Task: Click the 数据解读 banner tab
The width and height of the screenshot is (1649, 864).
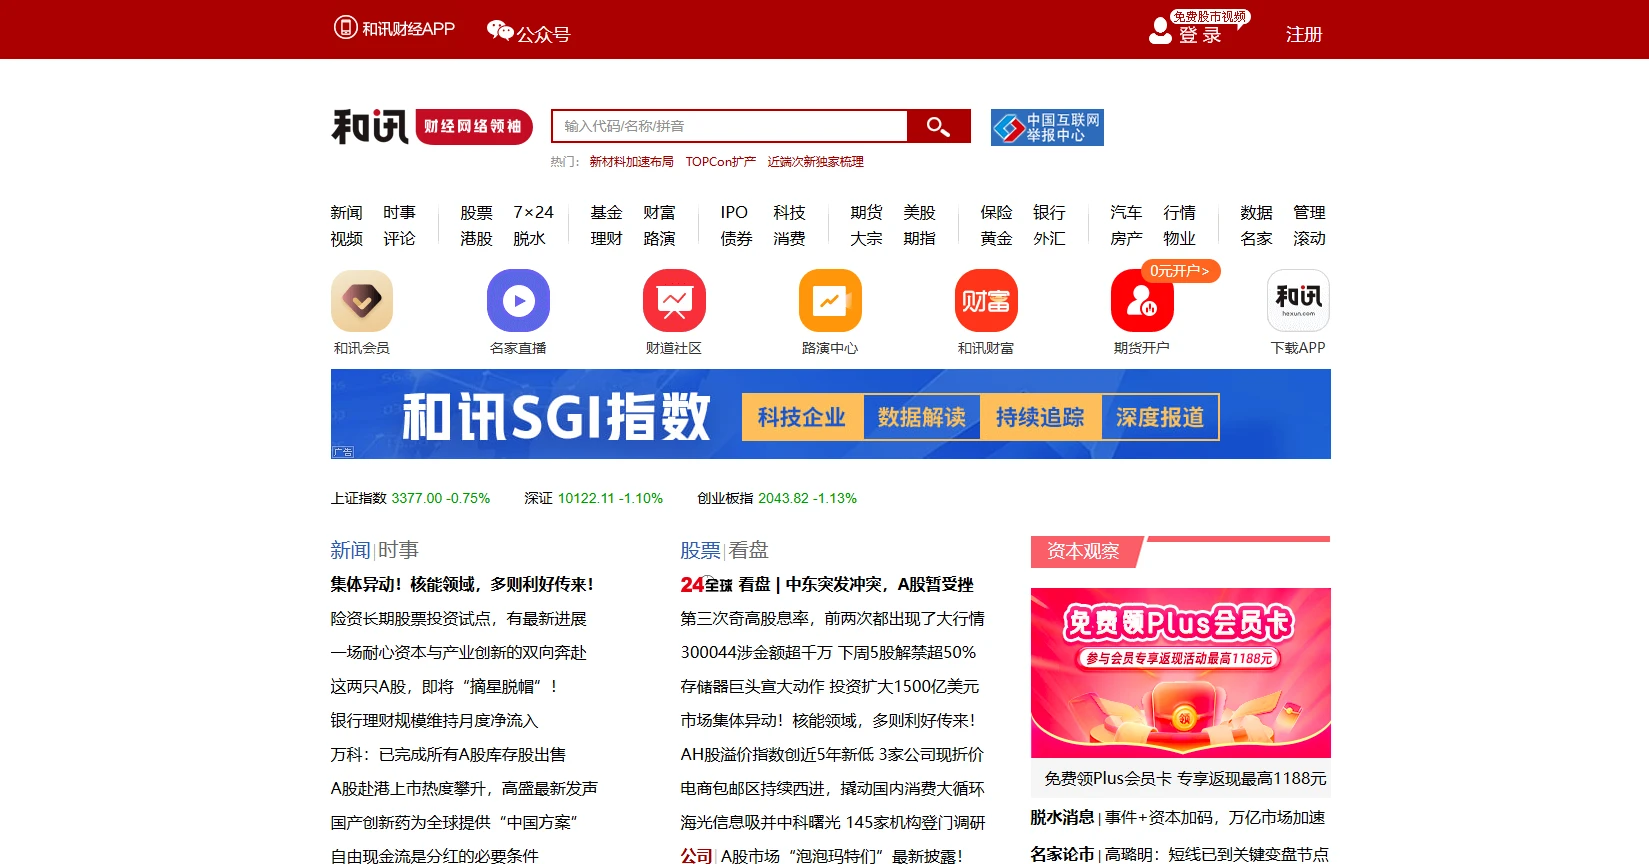Action: click(922, 417)
